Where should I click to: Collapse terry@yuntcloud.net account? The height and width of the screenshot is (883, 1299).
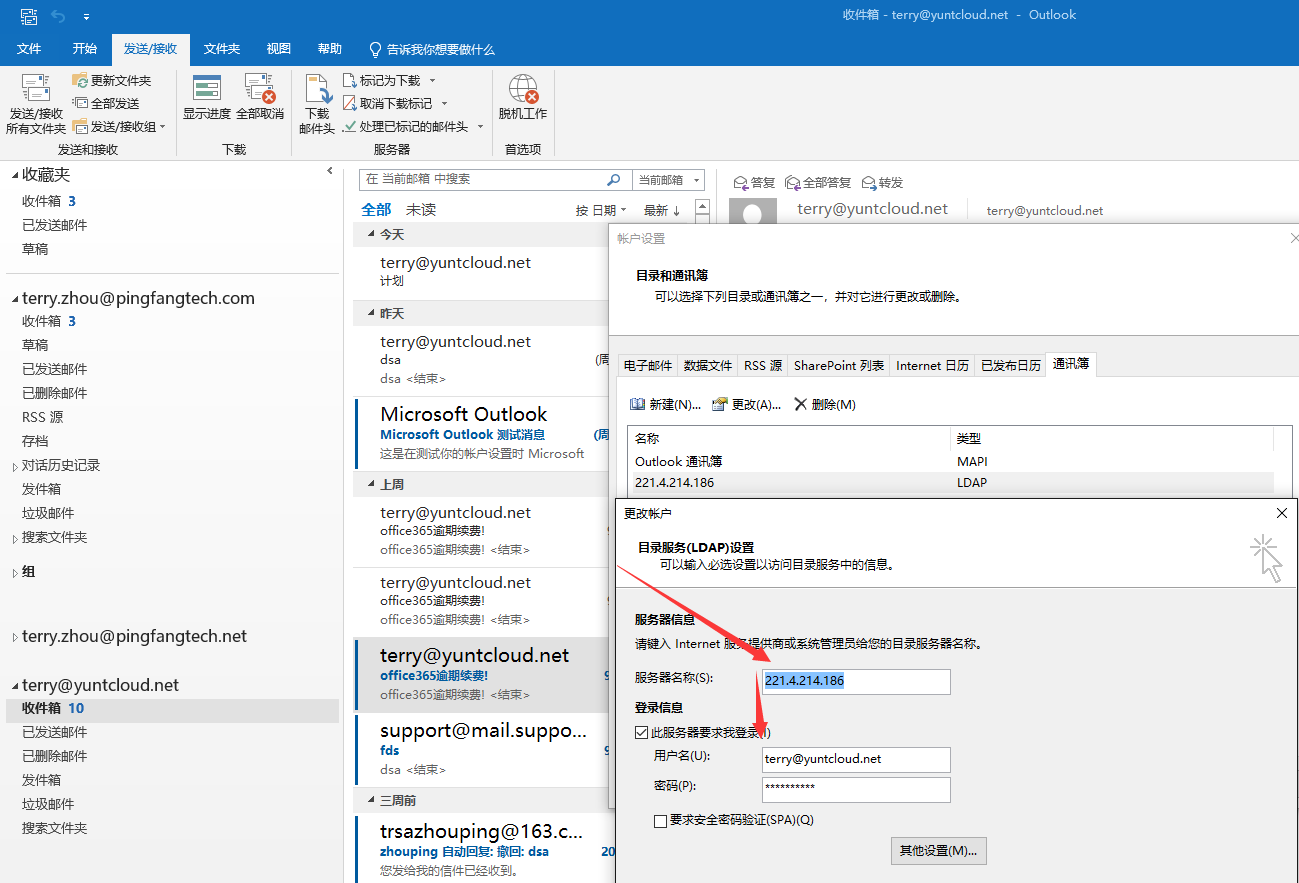pyautogui.click(x=15, y=686)
